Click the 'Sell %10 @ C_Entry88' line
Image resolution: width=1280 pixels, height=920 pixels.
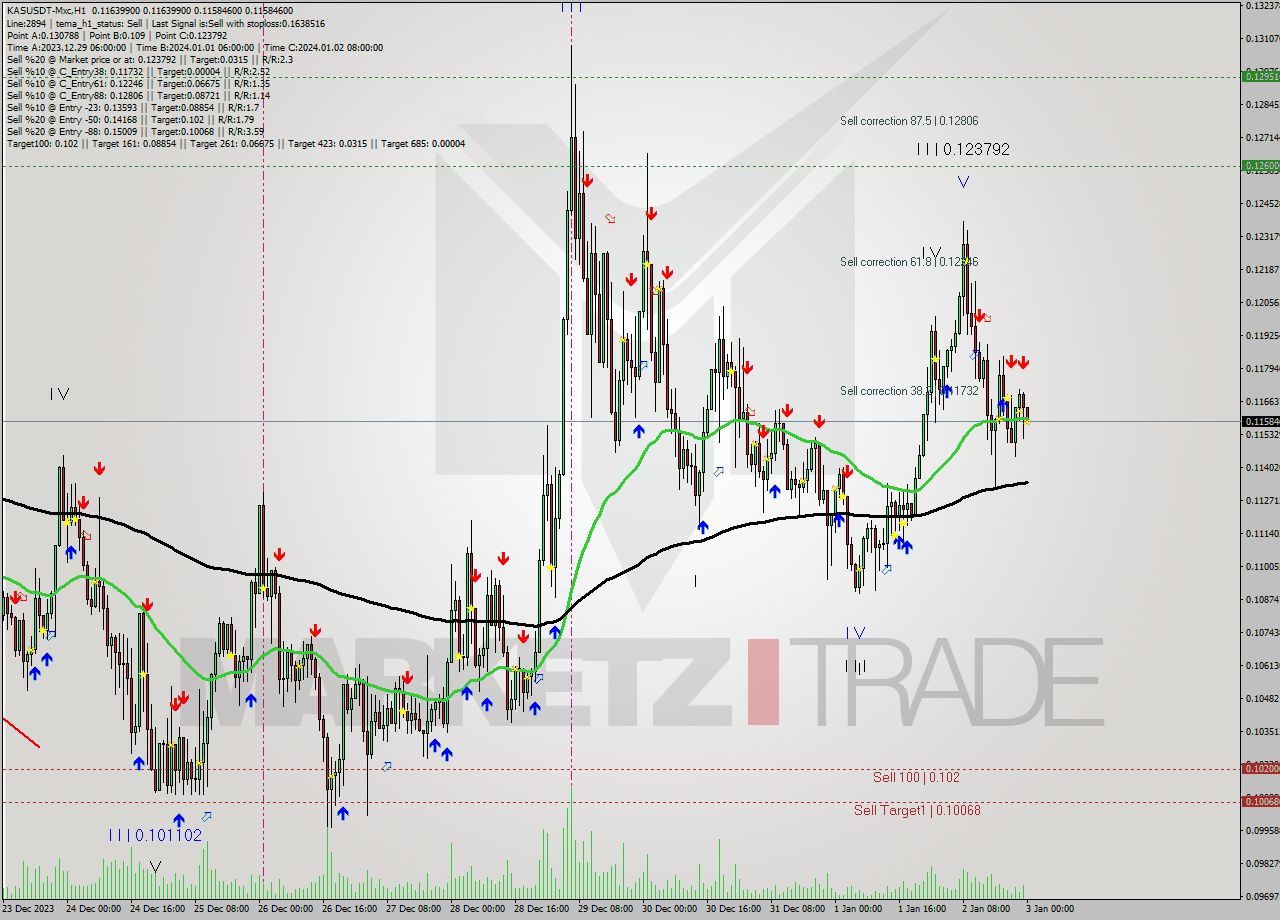pos(138,95)
